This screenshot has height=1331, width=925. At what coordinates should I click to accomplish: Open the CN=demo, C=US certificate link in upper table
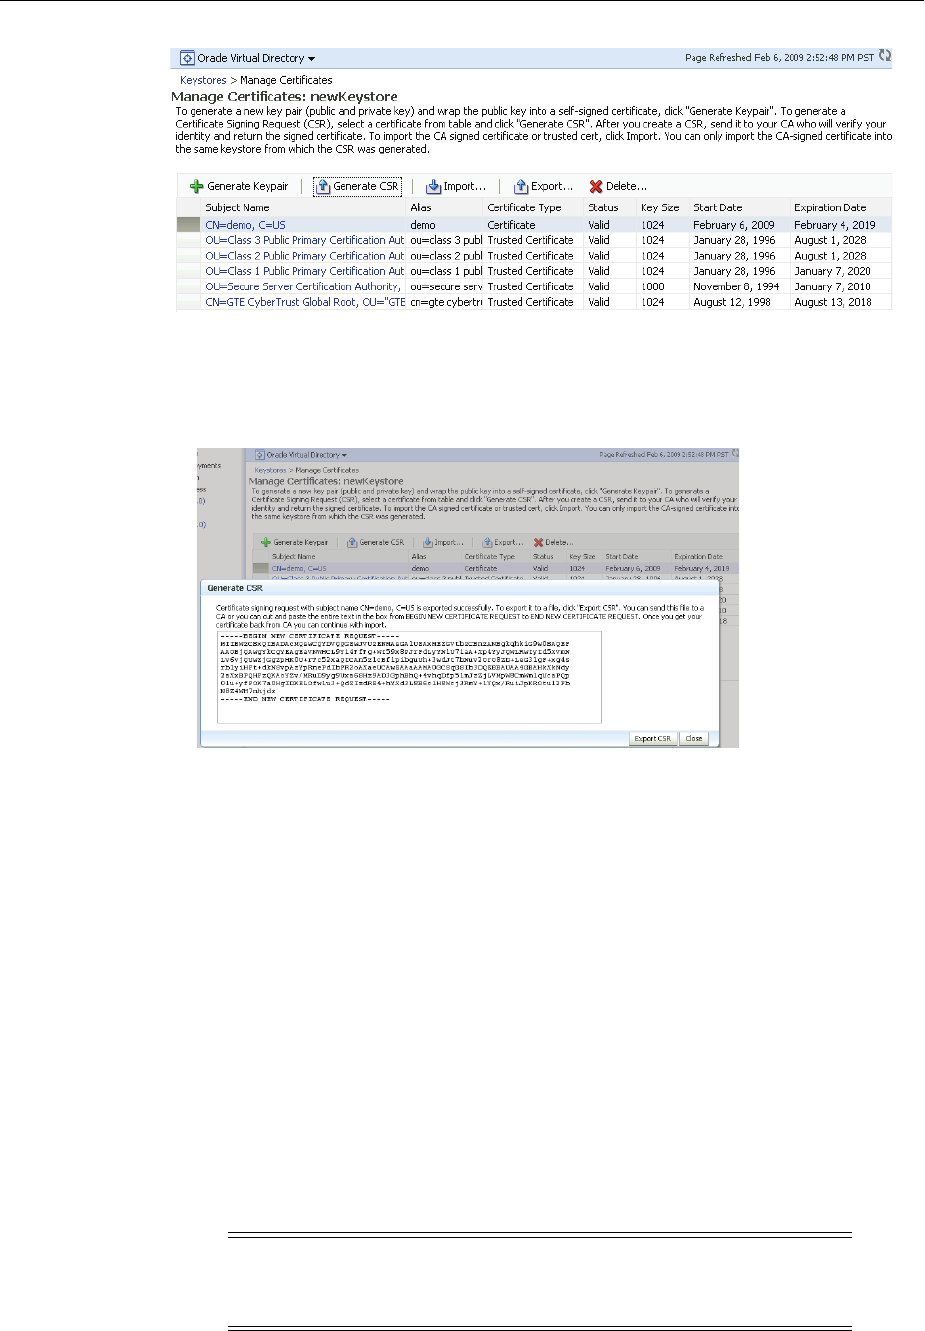pos(245,225)
